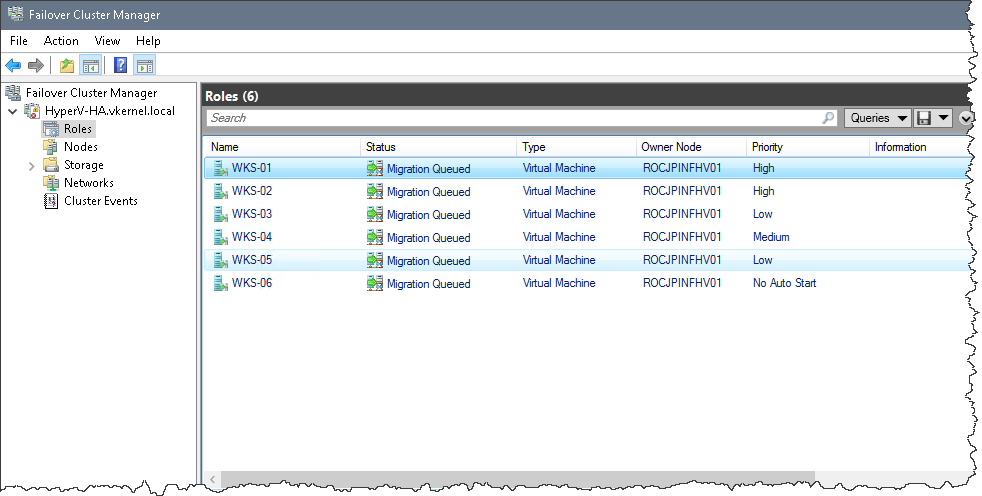Sort by the Priority column header

point(808,147)
